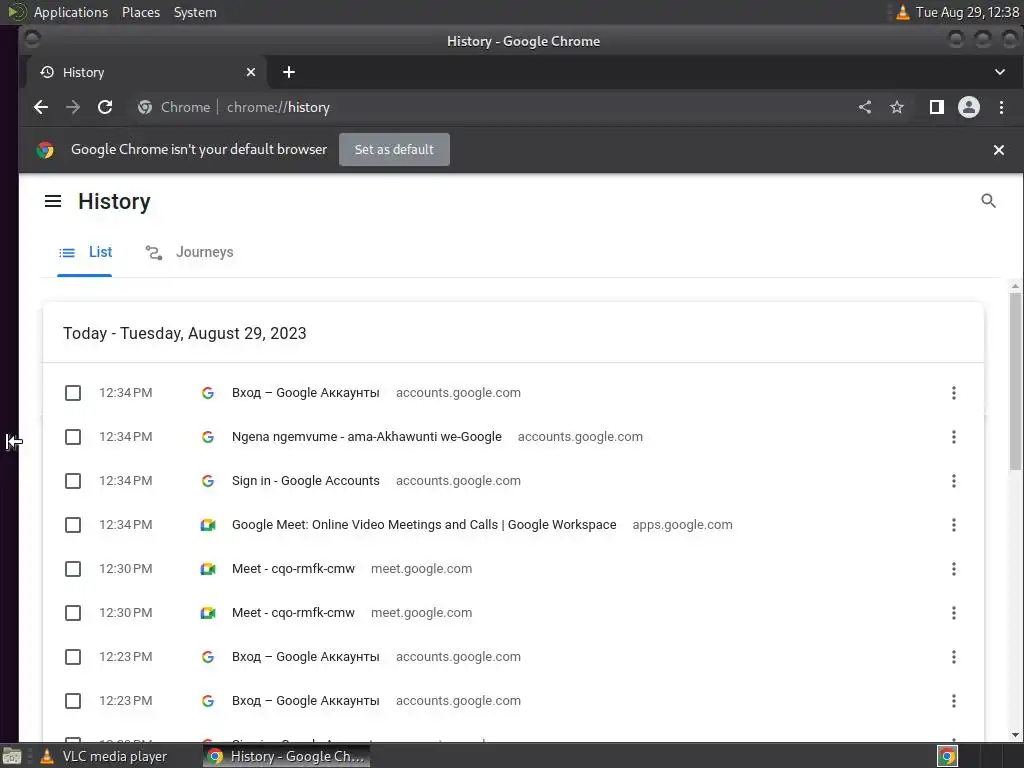1024x768 pixels.
Task: Click the VLC cone in the system tray
Action: click(x=903, y=12)
